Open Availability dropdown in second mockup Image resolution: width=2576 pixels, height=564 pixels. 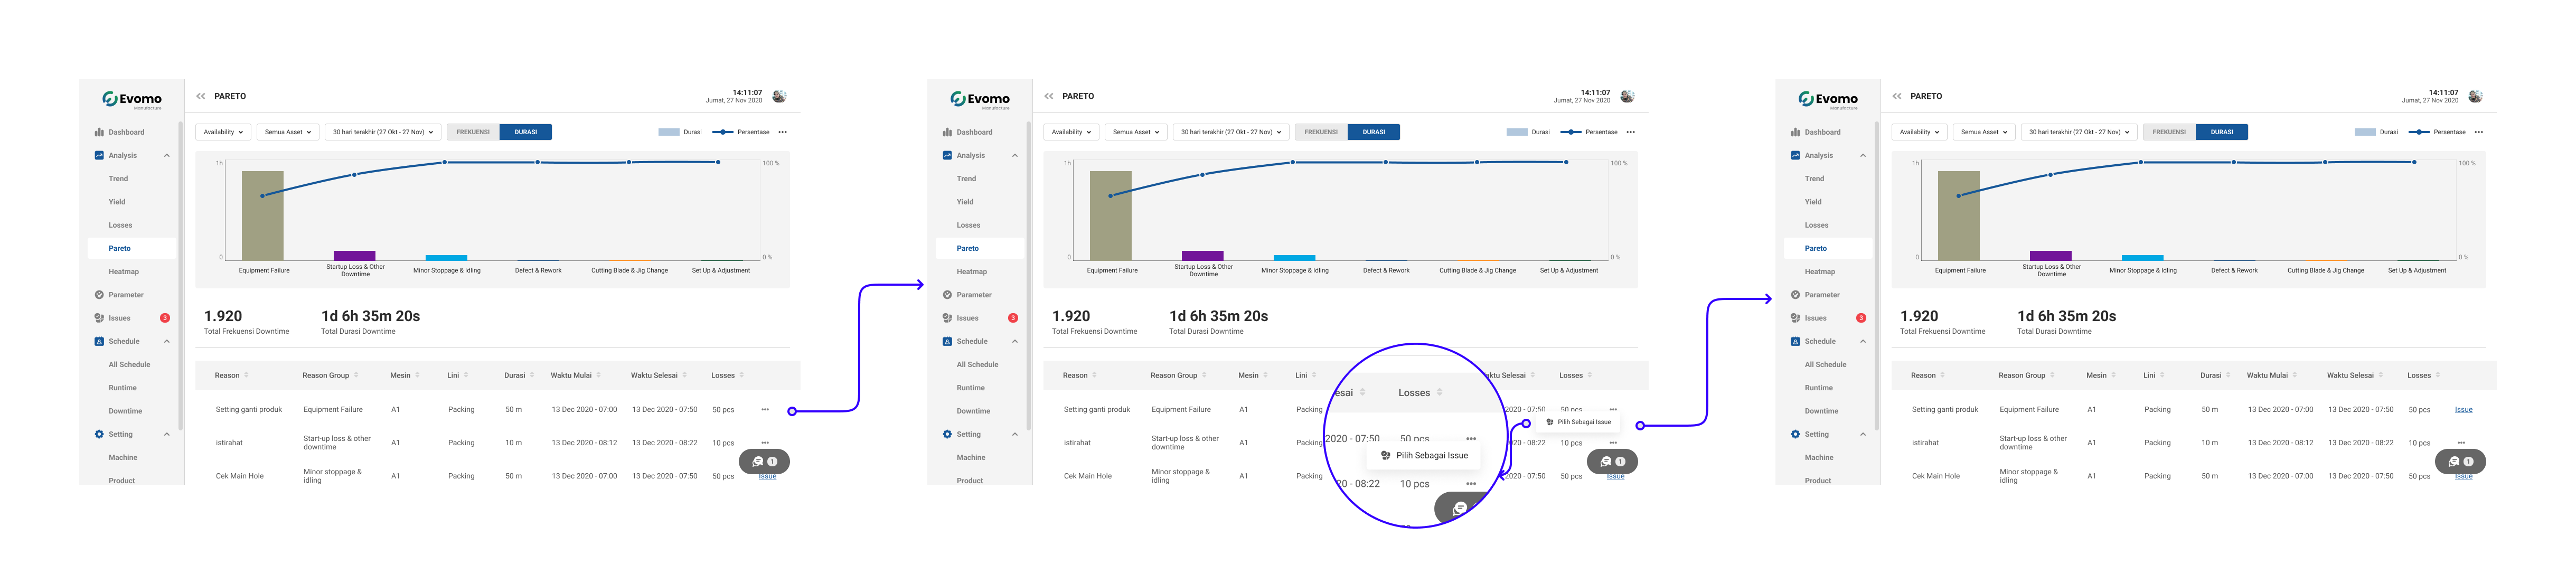click(x=1071, y=132)
